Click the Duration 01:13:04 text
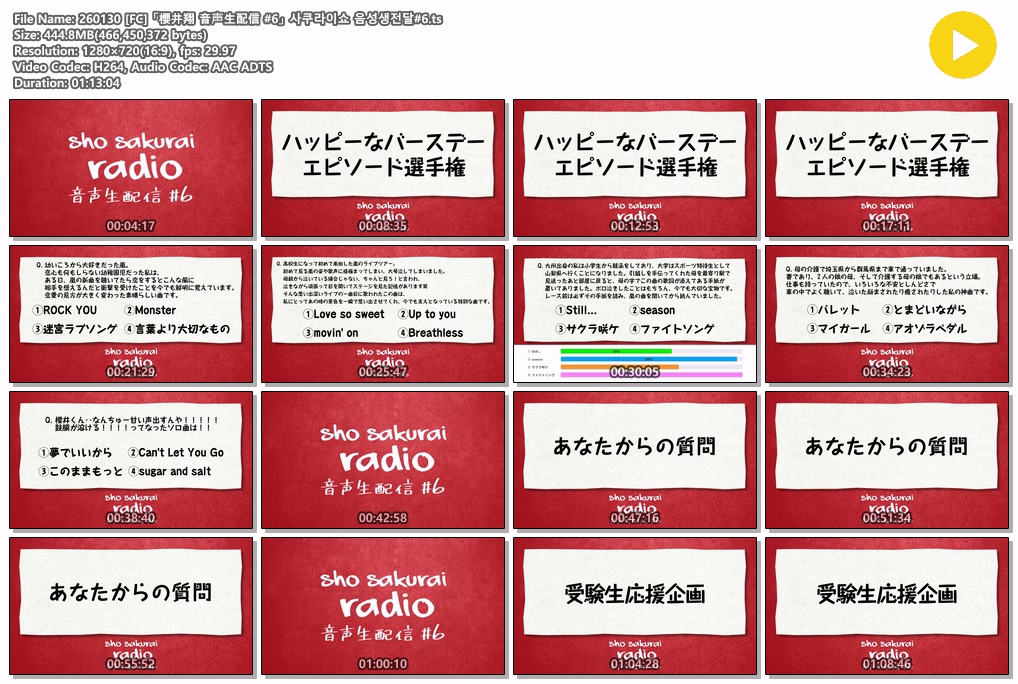 (67, 83)
